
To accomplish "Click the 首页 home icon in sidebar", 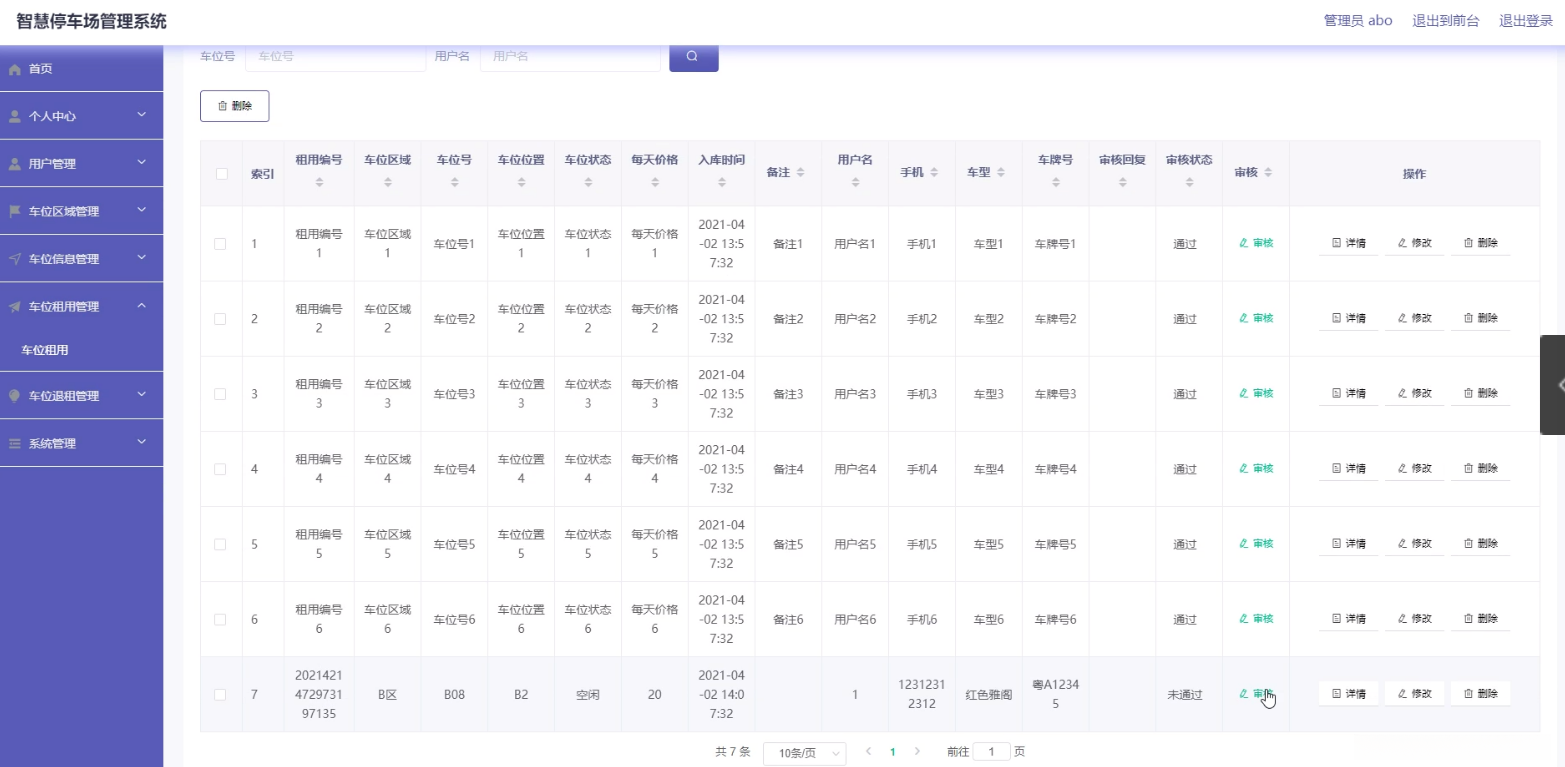I will click(15, 69).
